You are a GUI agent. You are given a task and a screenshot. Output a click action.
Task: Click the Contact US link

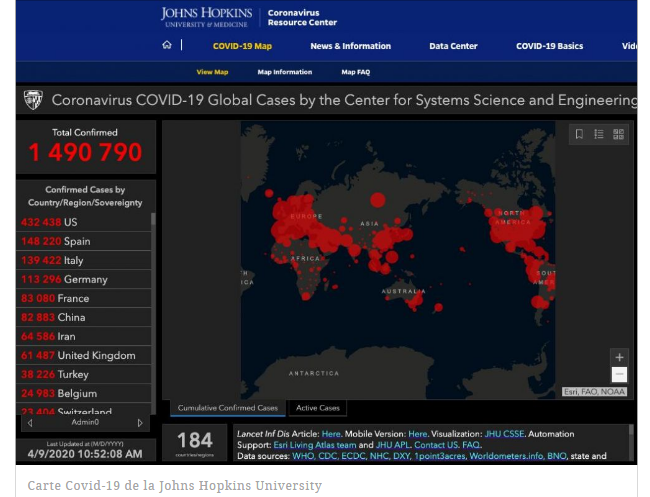436,445
